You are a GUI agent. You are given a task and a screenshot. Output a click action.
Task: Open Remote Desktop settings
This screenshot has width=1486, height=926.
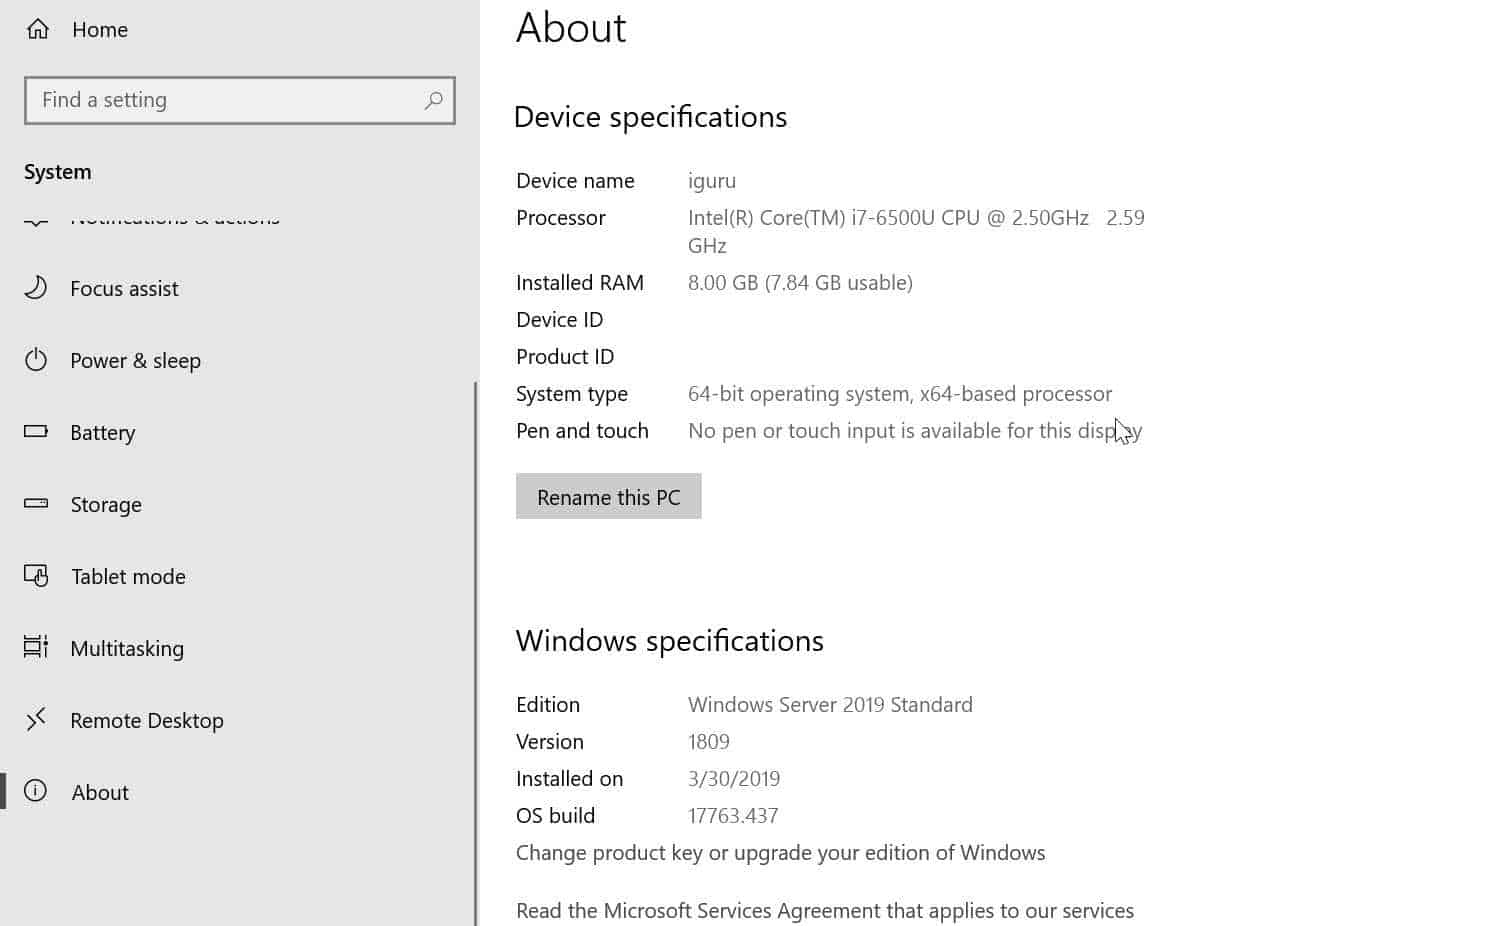tap(147, 721)
